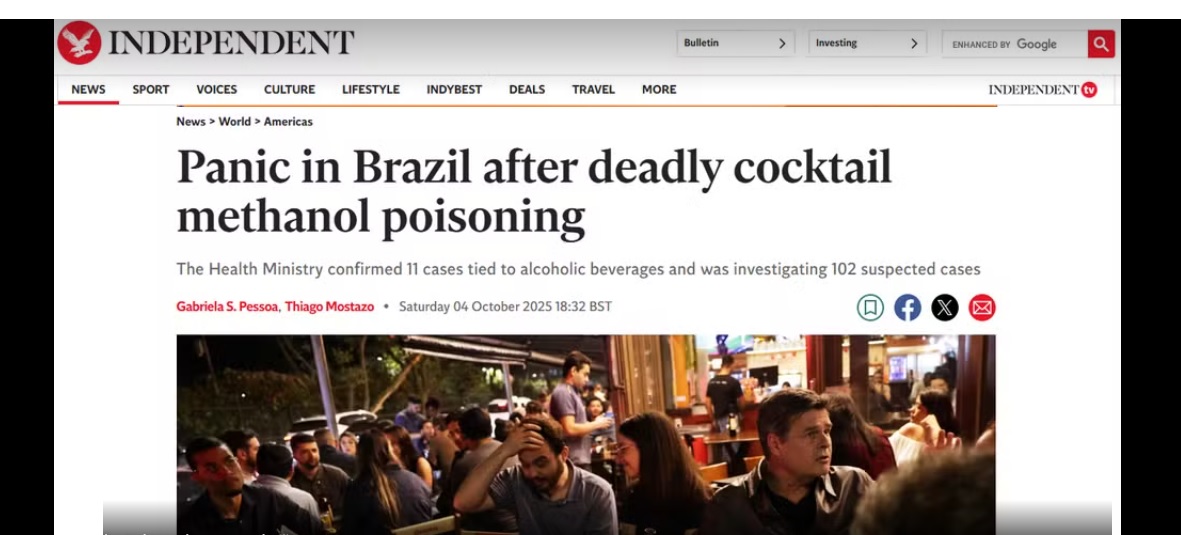
Task: Share article via email envelope icon
Action: point(982,307)
